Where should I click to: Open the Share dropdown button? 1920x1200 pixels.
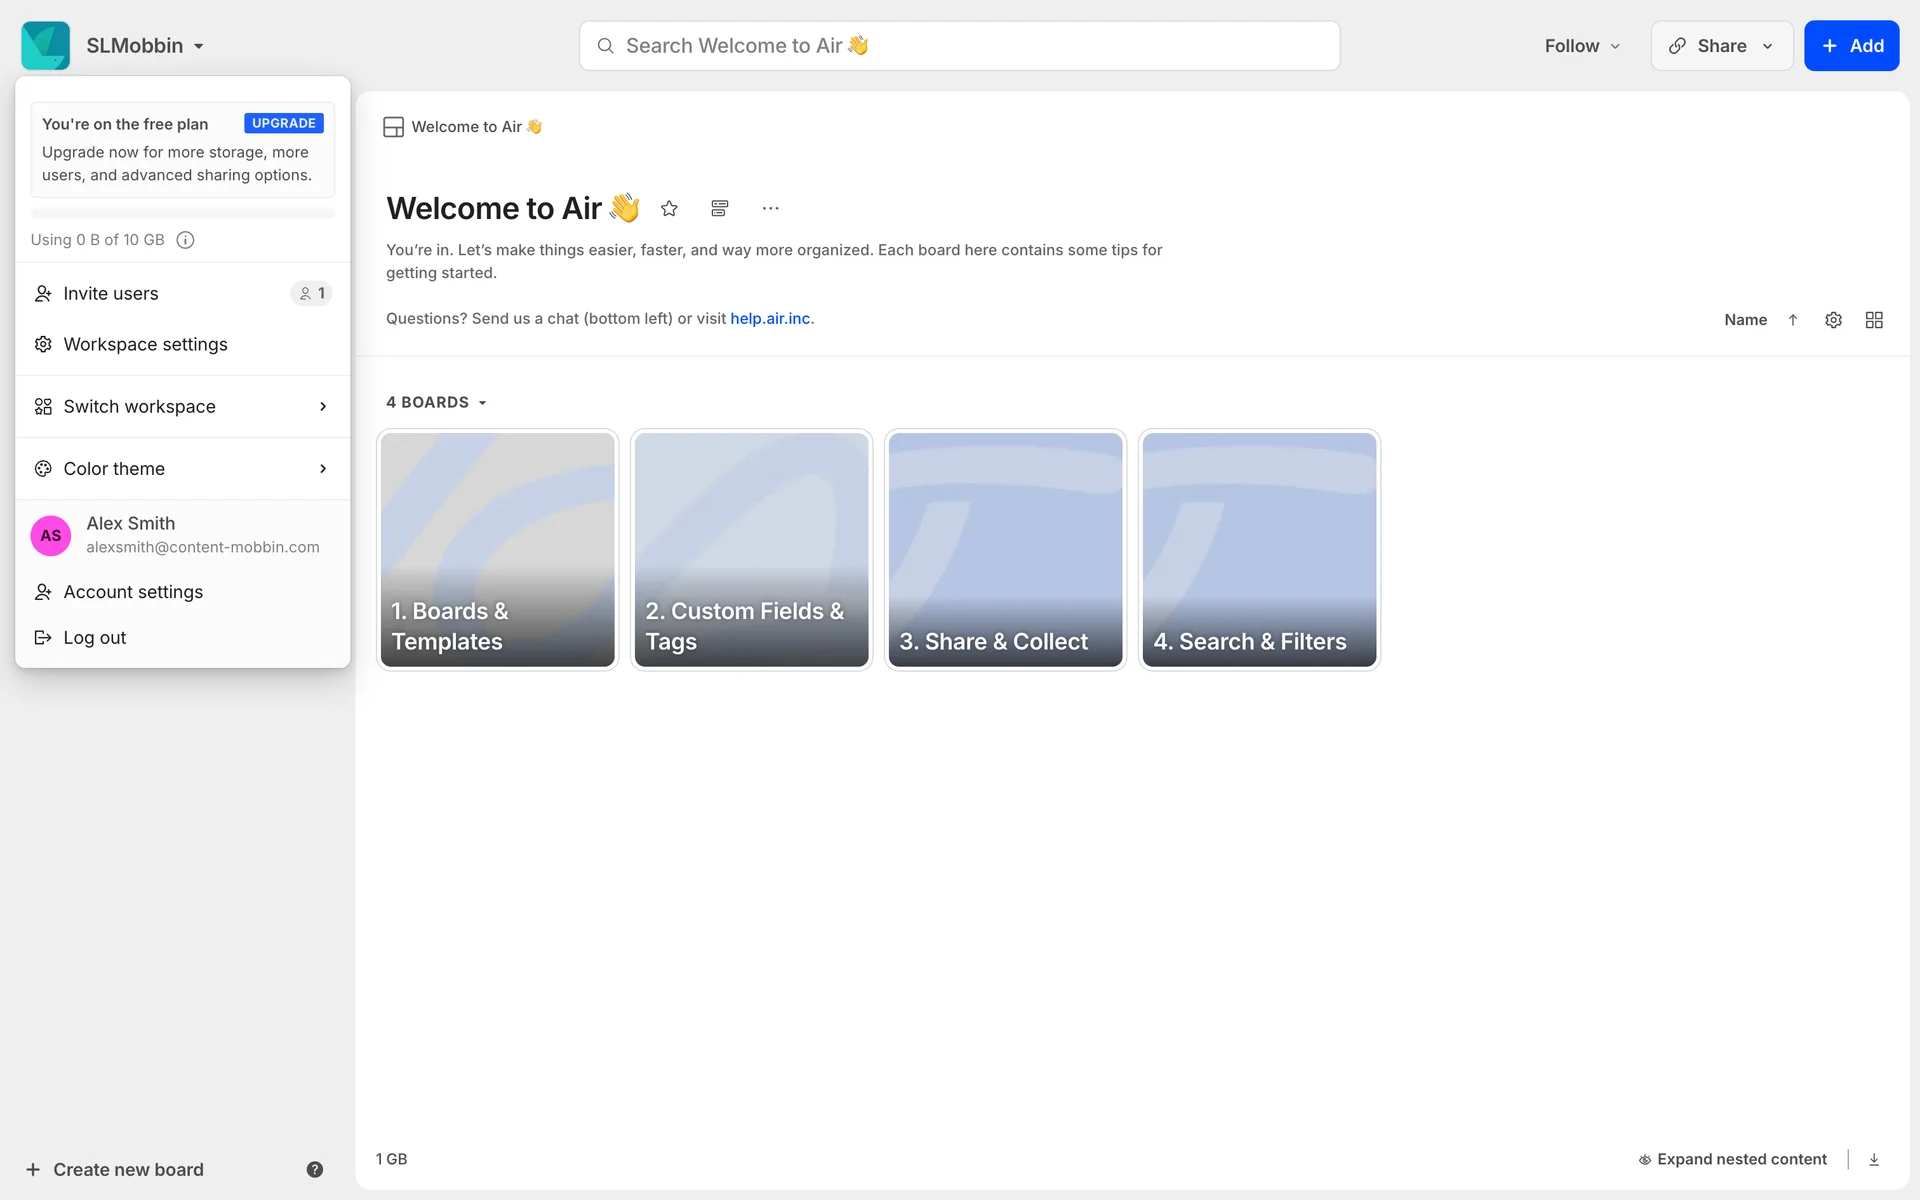pos(1721,46)
